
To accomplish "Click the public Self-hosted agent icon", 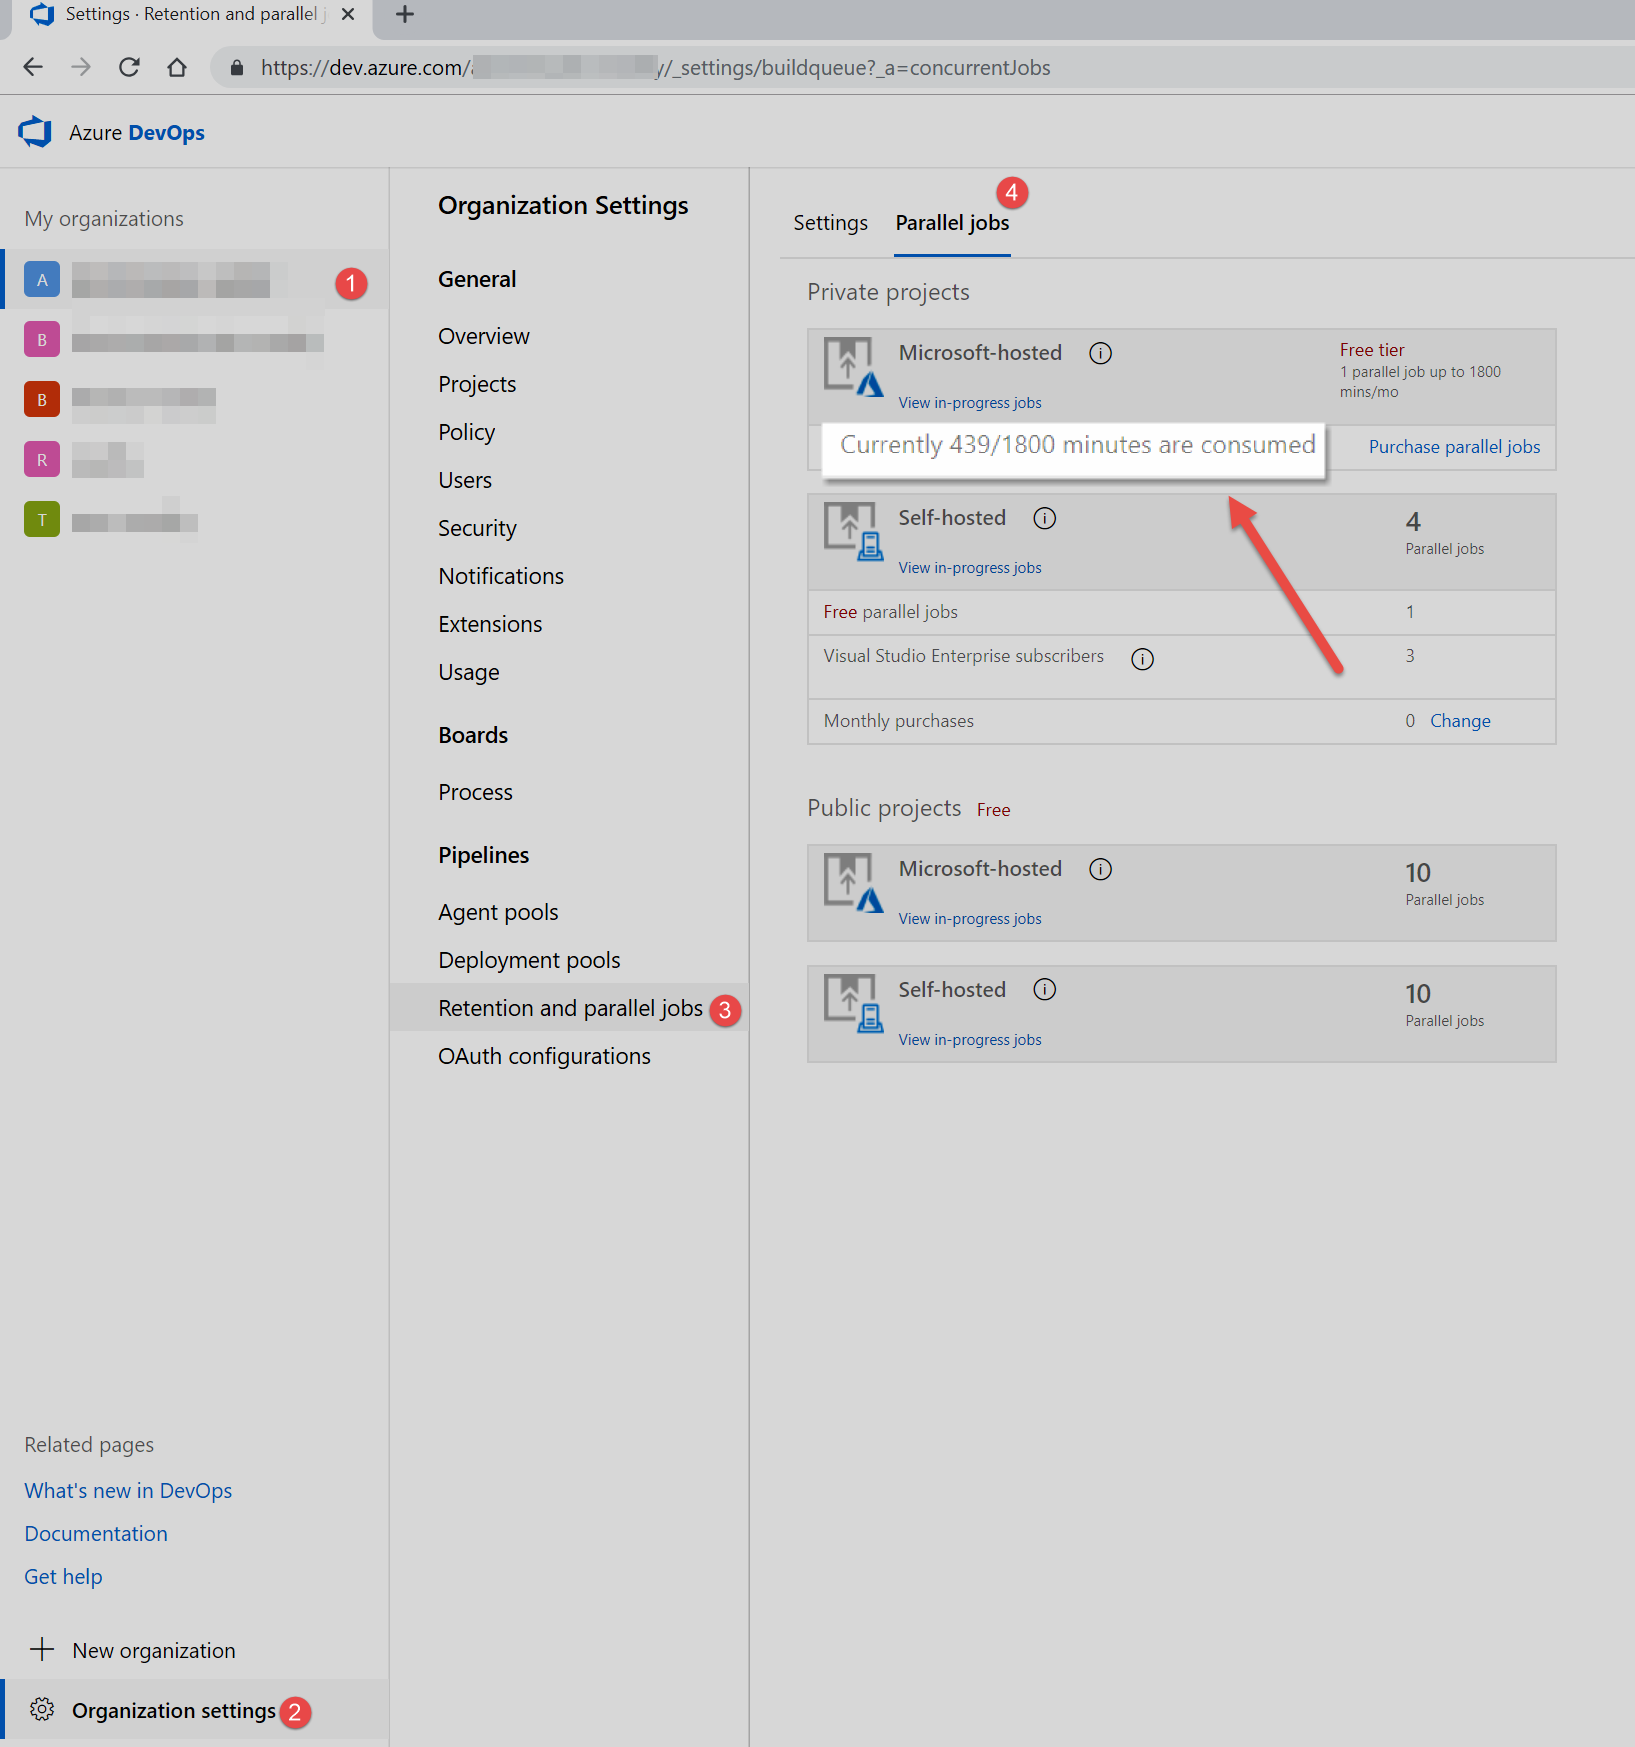I will tap(853, 1004).
